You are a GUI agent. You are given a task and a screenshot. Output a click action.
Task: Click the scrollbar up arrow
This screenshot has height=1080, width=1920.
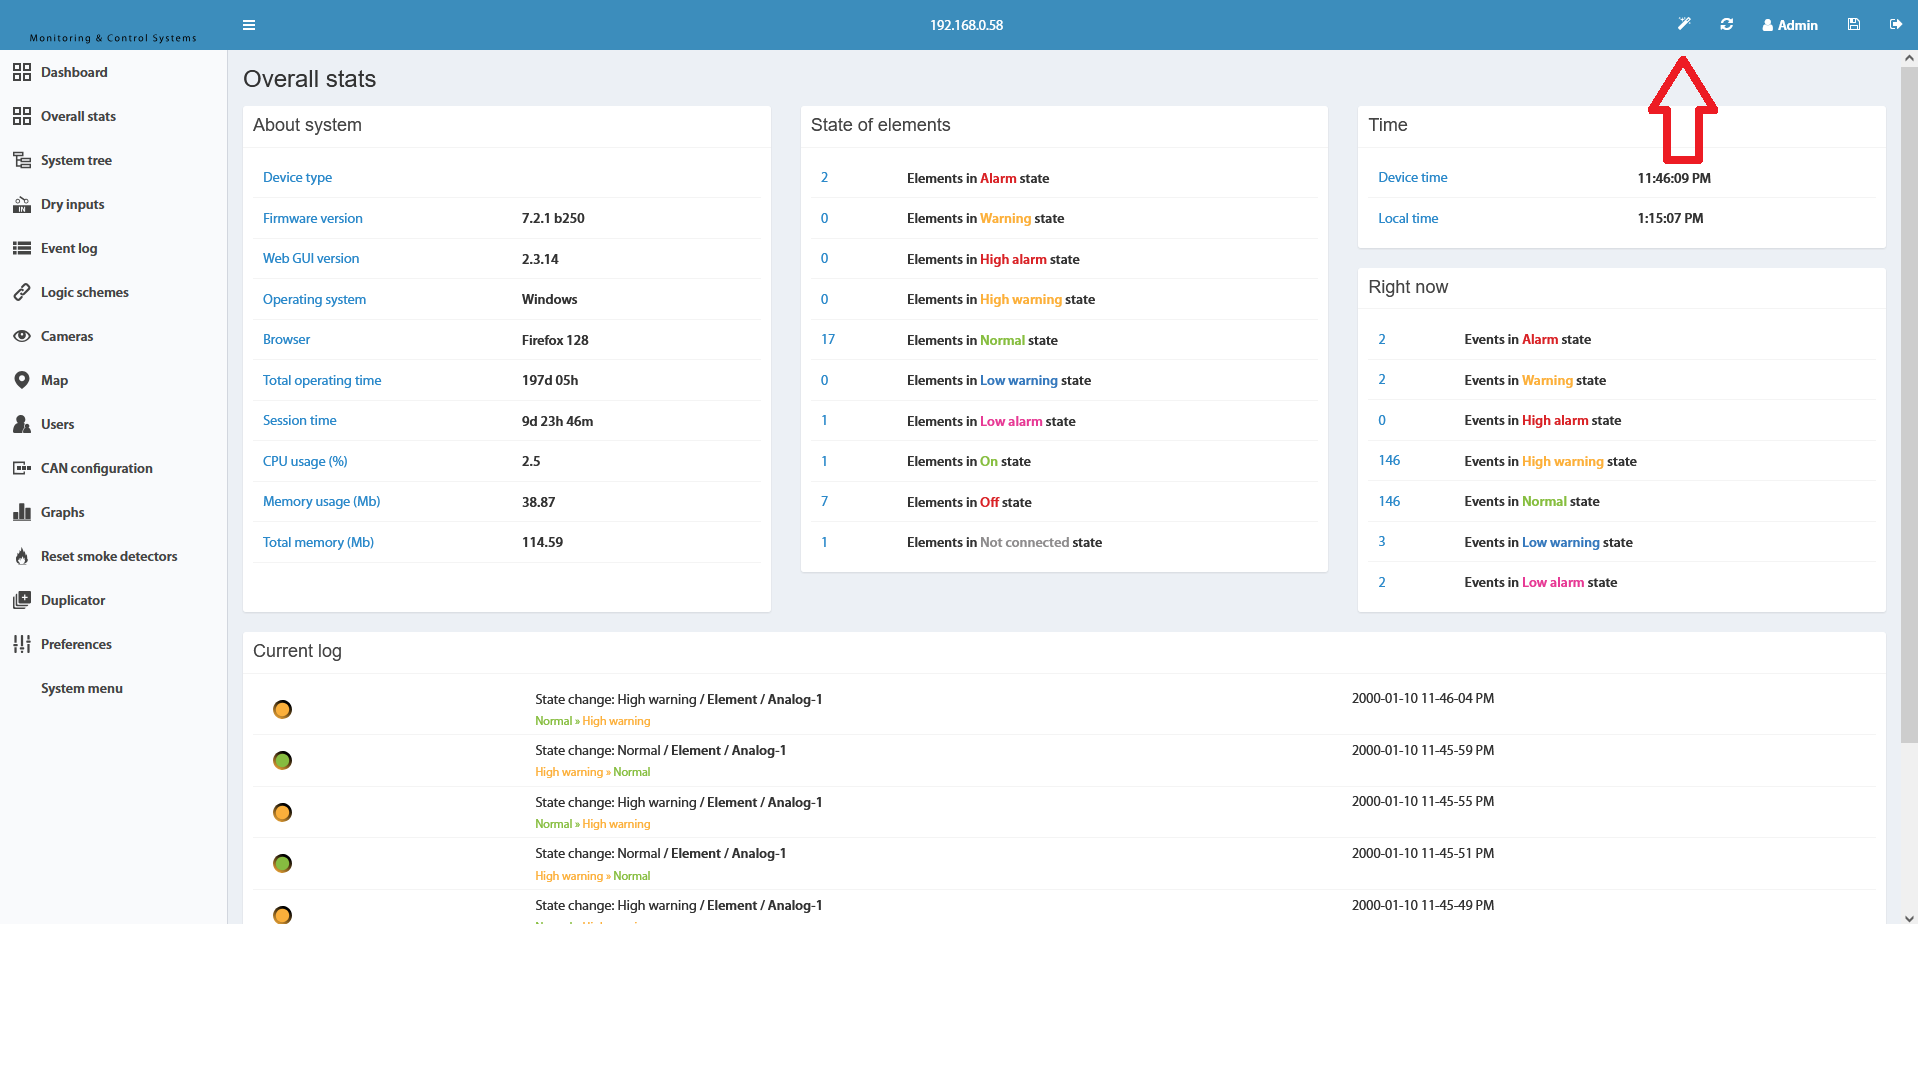click(x=1909, y=58)
